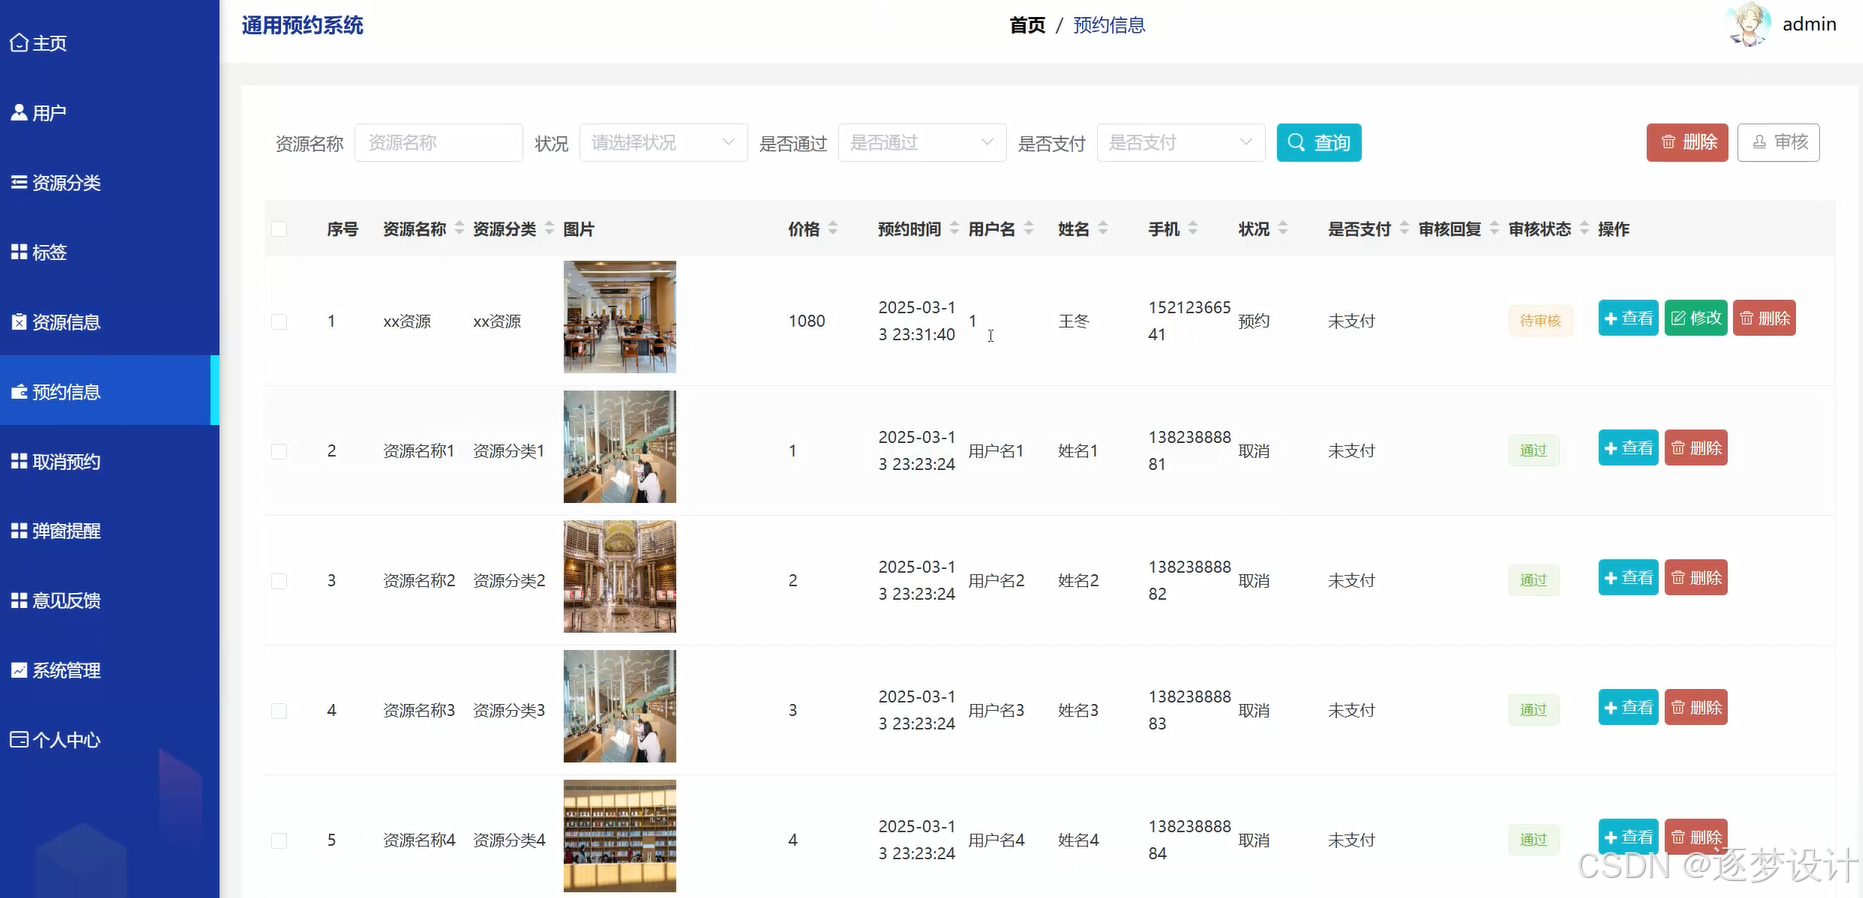
Task: Click 查看 for the 资源名称2 row
Action: (1628, 578)
